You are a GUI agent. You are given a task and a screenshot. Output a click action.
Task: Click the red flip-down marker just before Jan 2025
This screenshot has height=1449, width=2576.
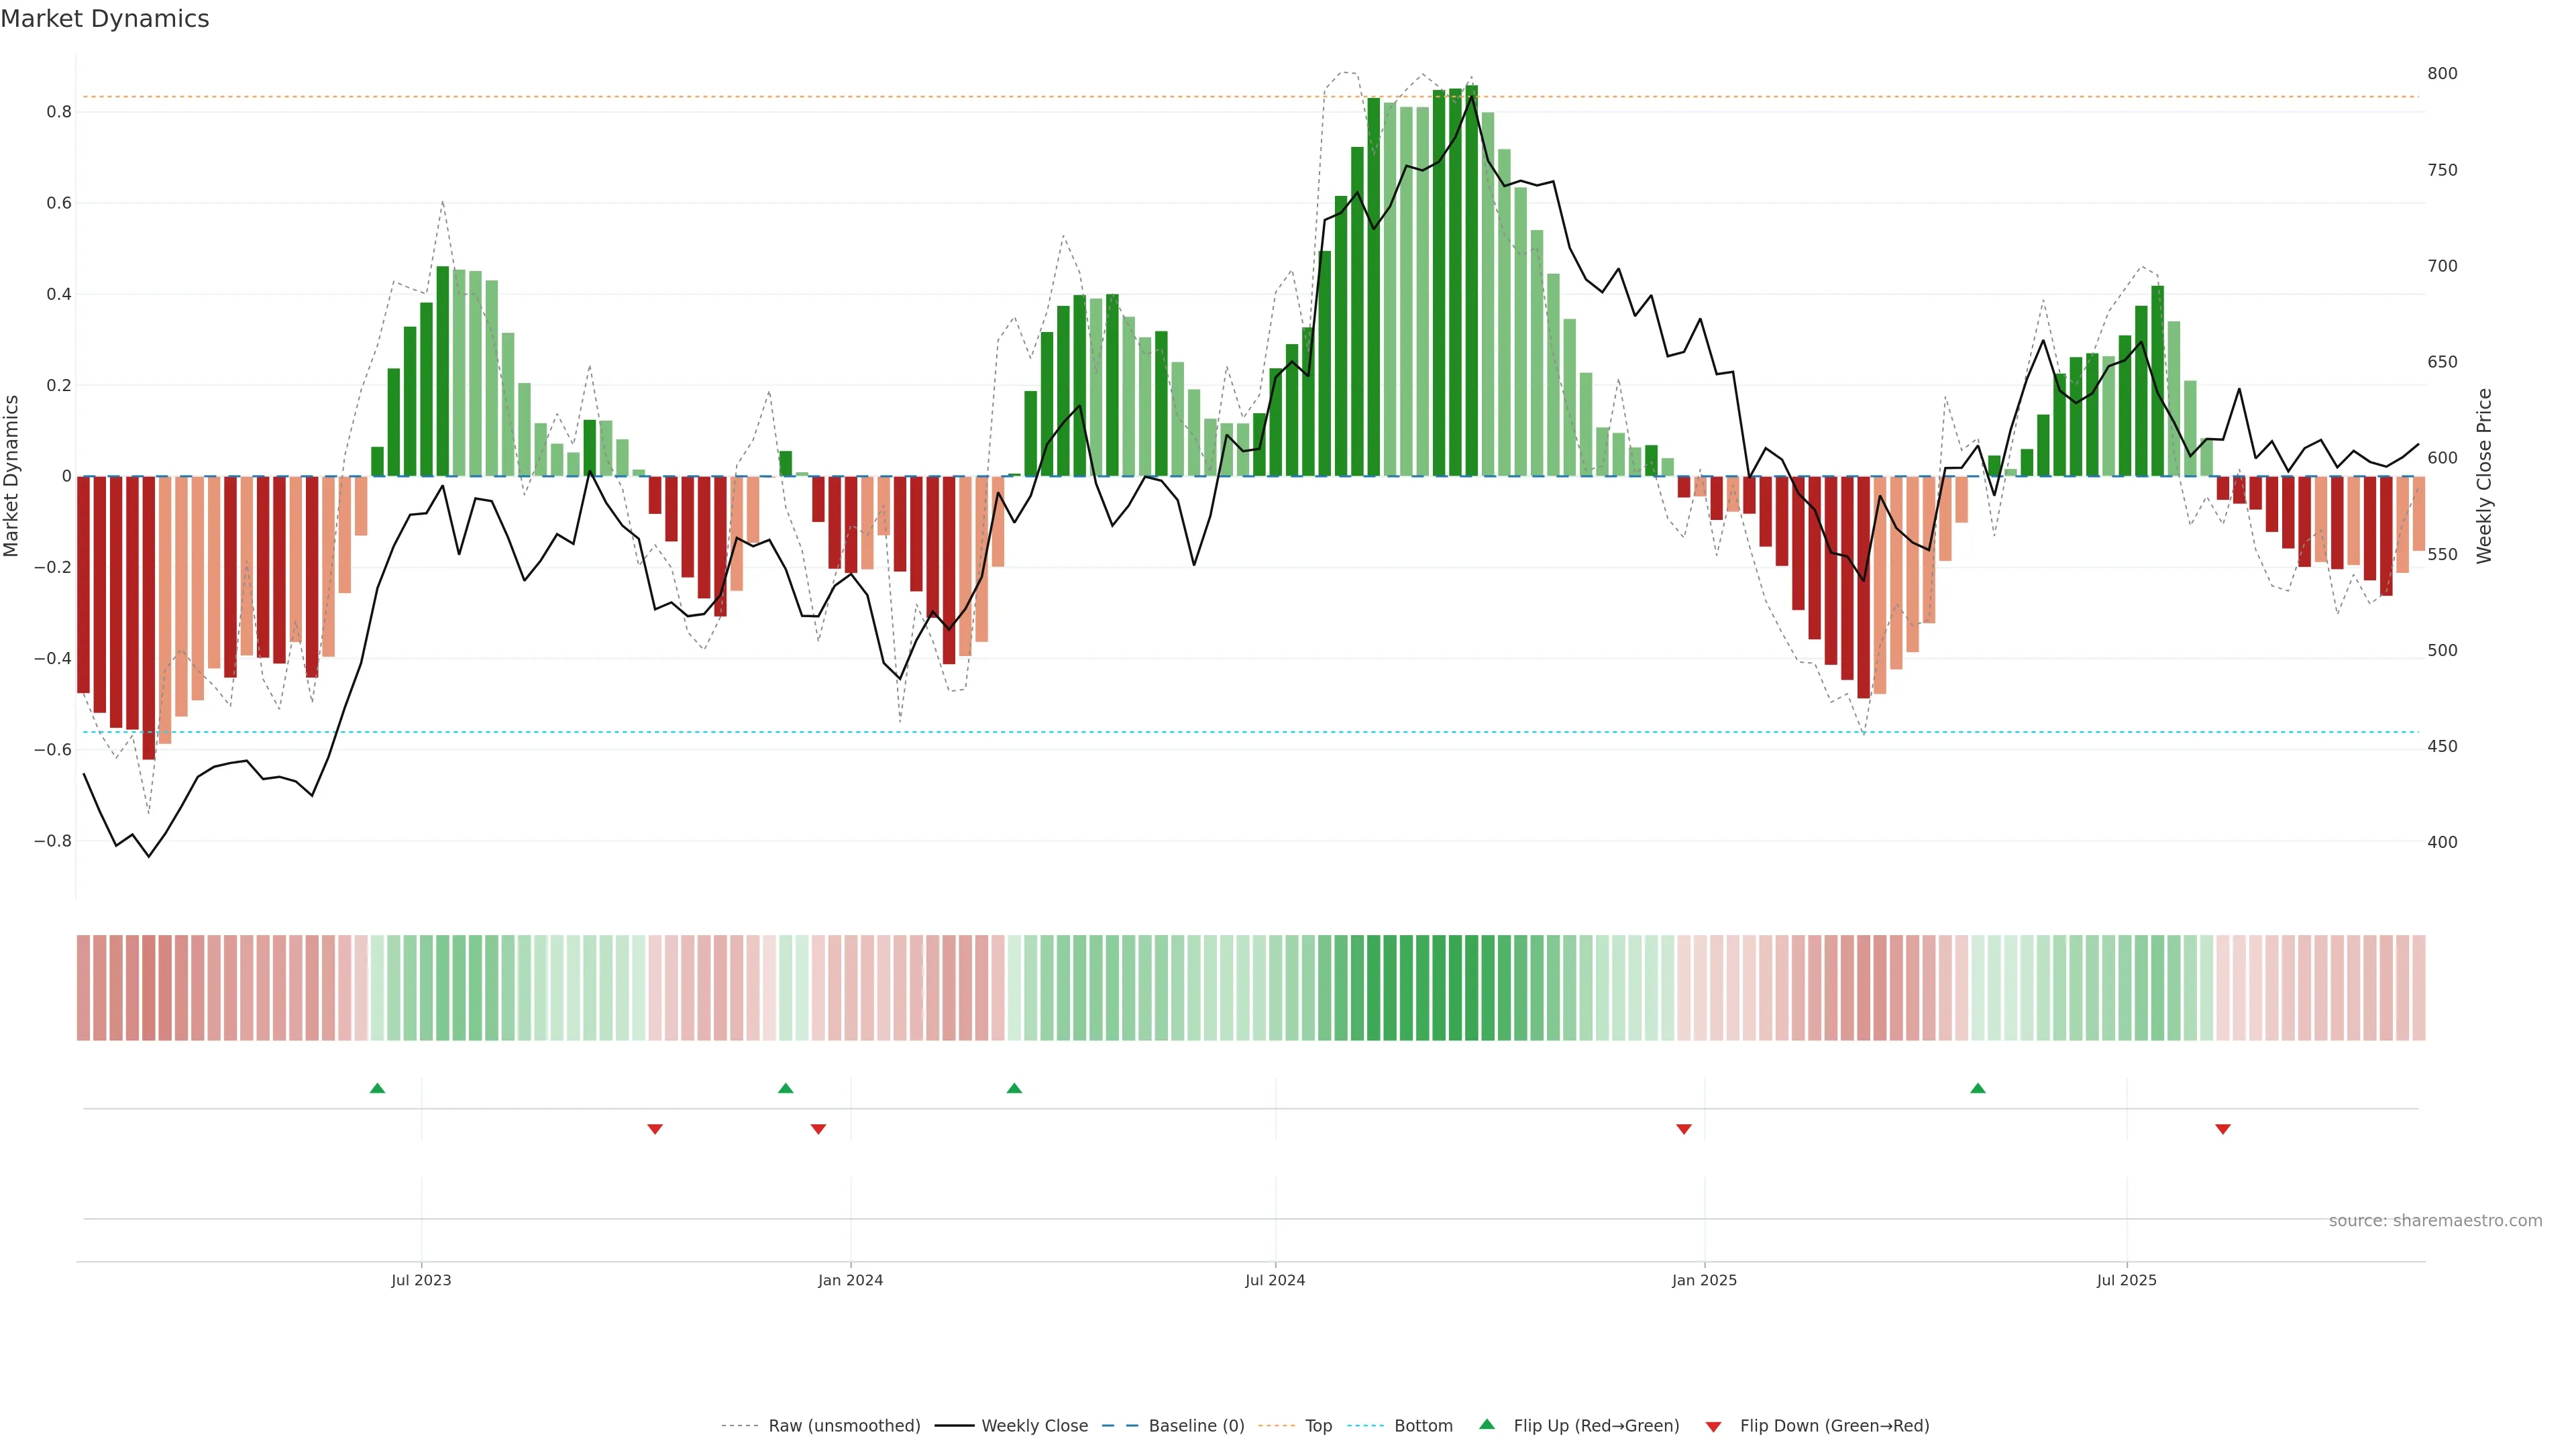tap(1684, 1129)
